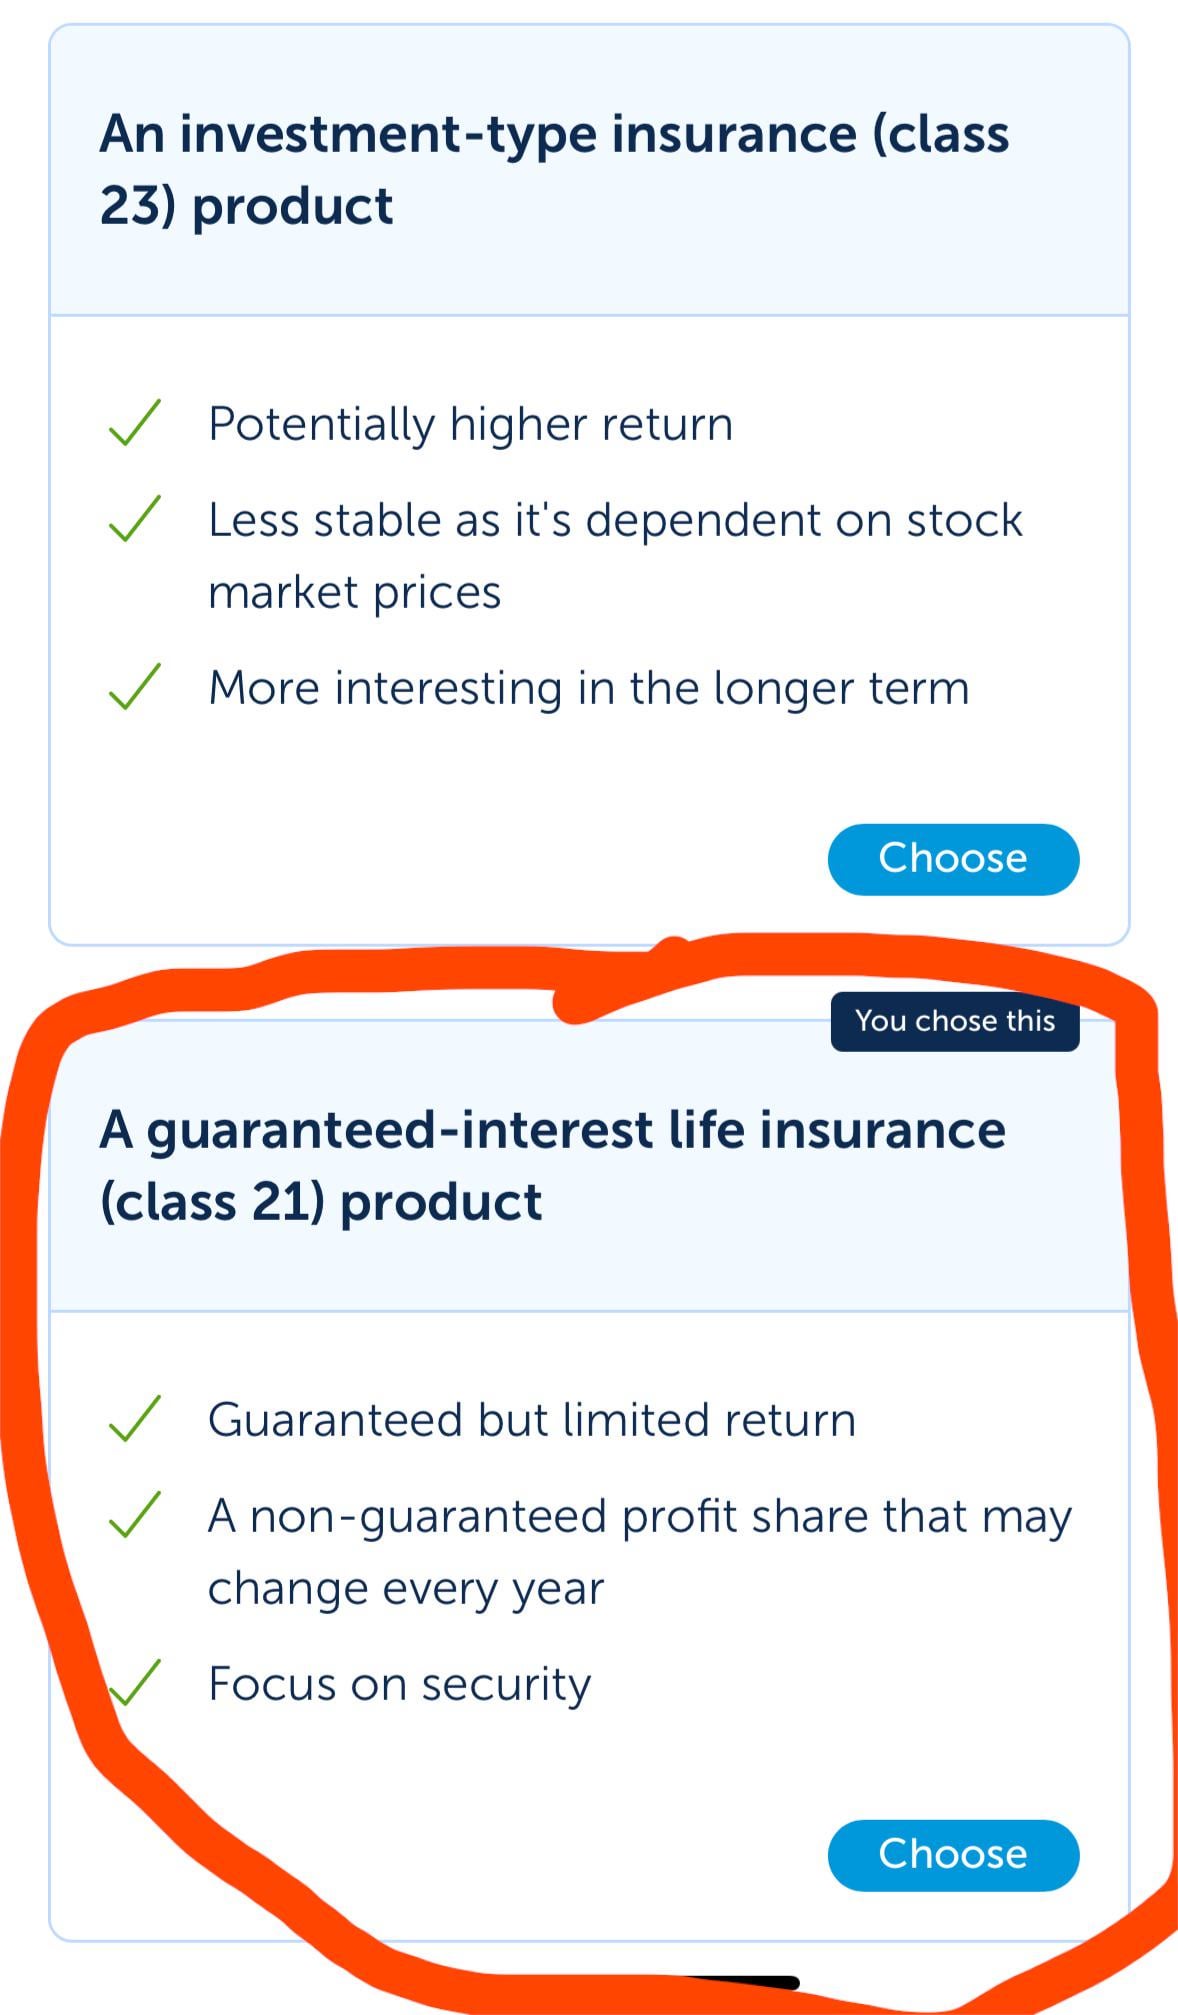
Task: Click checkmark beside 'Focus on security'
Action: point(135,1683)
